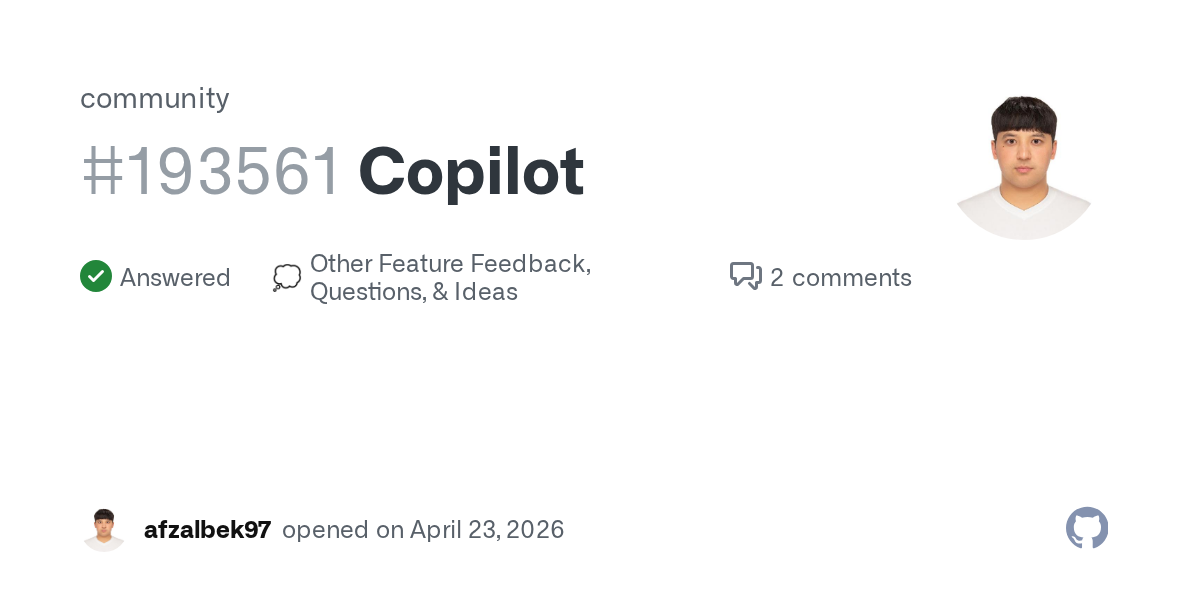Click the comments speech-bubbles icon
This screenshot has height=600, width=1200.
746,277
